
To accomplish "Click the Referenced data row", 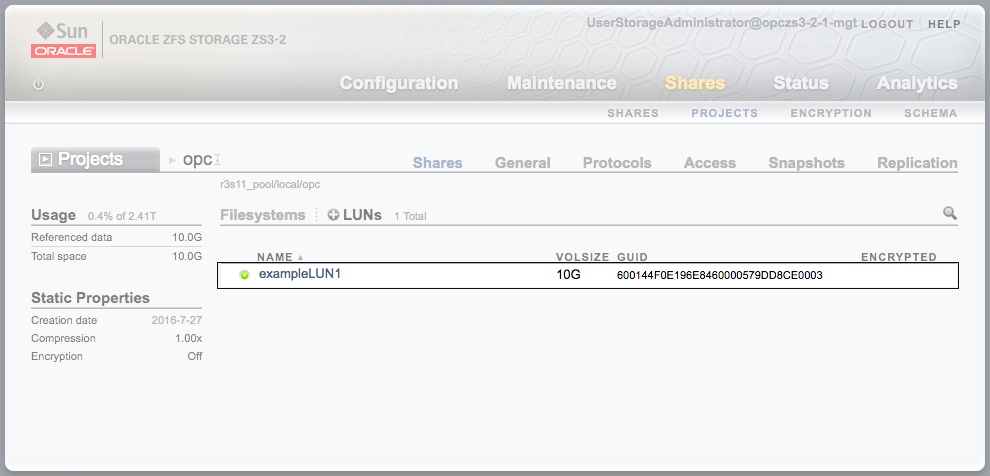I will pyautogui.click(x=116, y=237).
